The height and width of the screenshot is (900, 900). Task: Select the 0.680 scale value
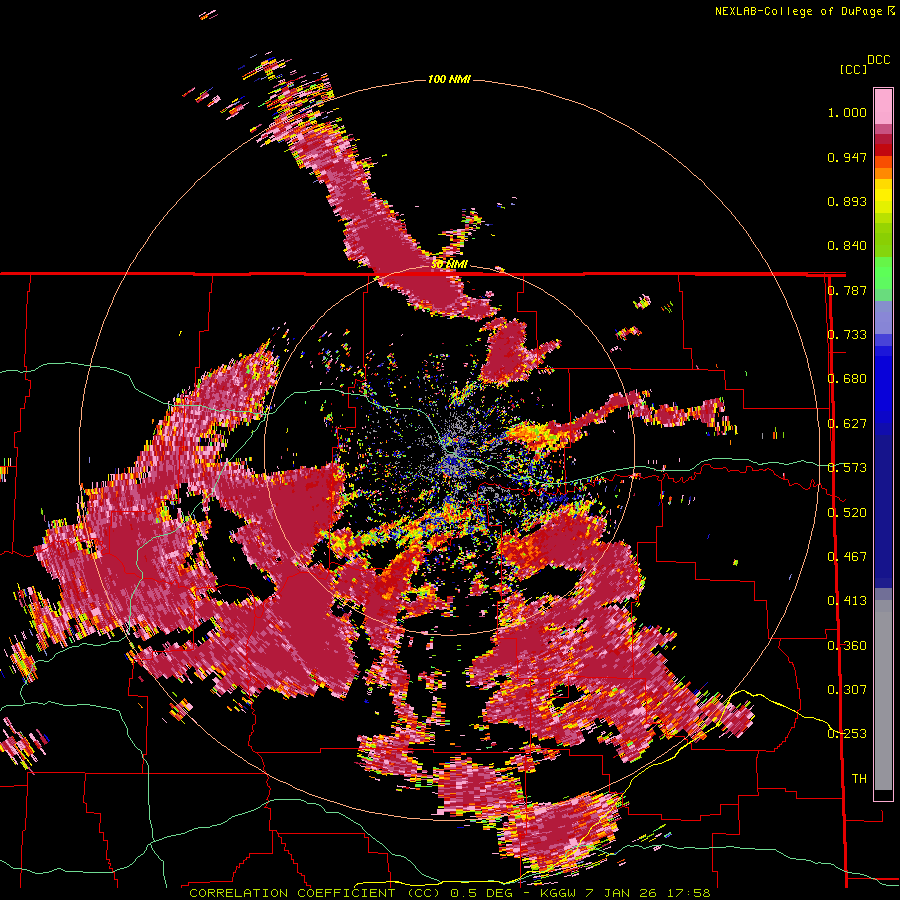(x=847, y=379)
